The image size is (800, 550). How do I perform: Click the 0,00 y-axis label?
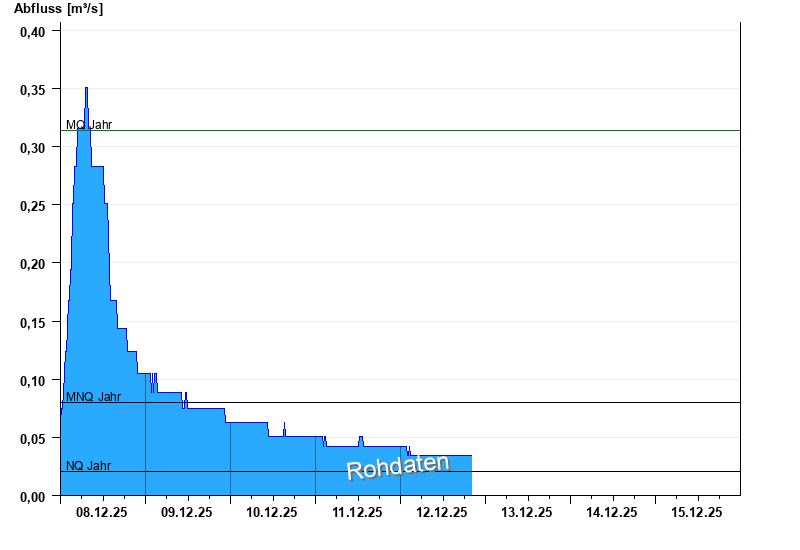point(33,497)
